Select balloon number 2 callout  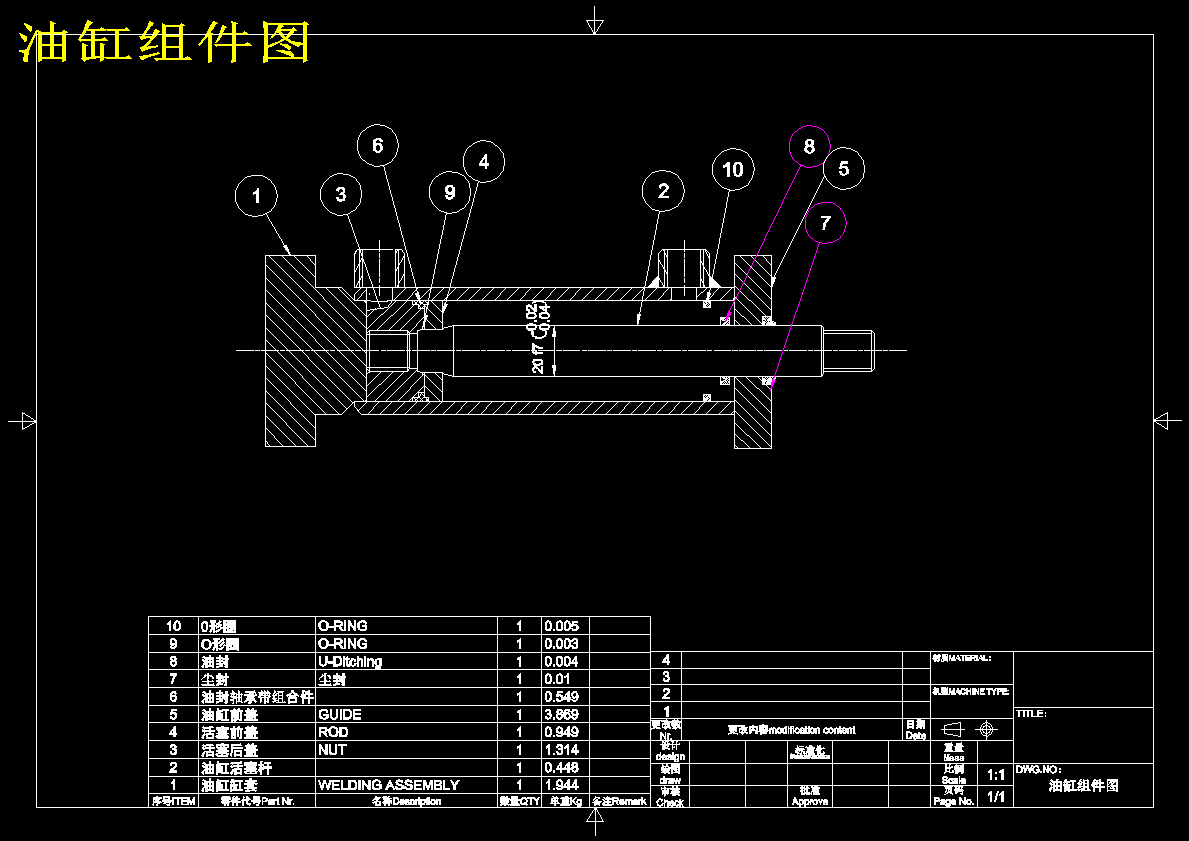(x=663, y=191)
